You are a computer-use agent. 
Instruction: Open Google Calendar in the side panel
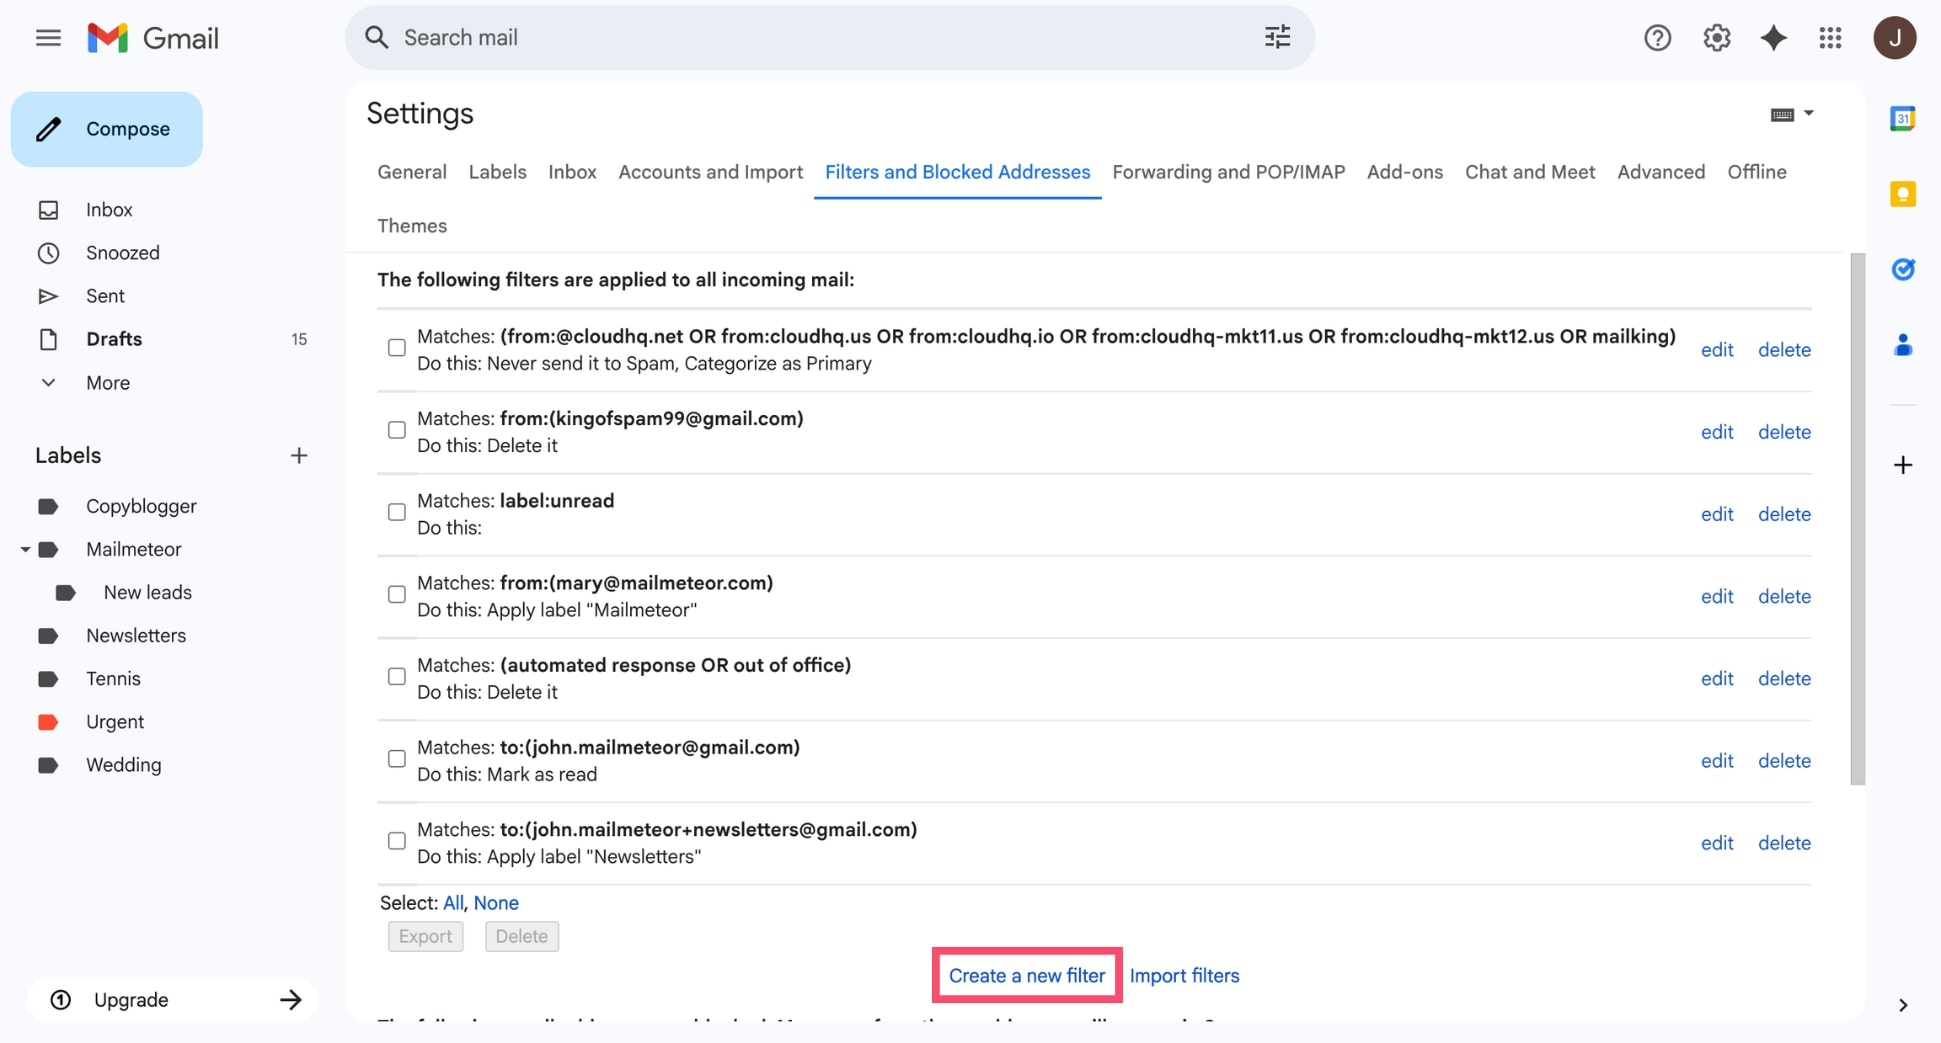[1903, 118]
